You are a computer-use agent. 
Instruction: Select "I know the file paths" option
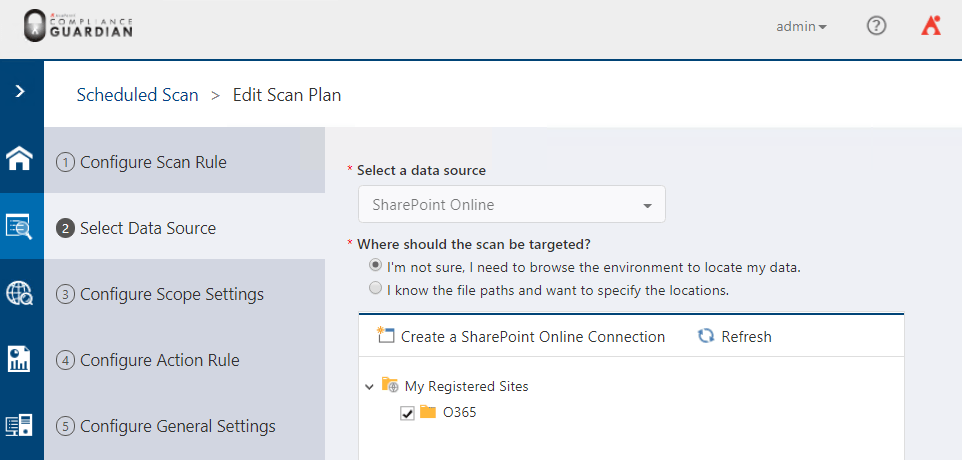tap(375, 288)
